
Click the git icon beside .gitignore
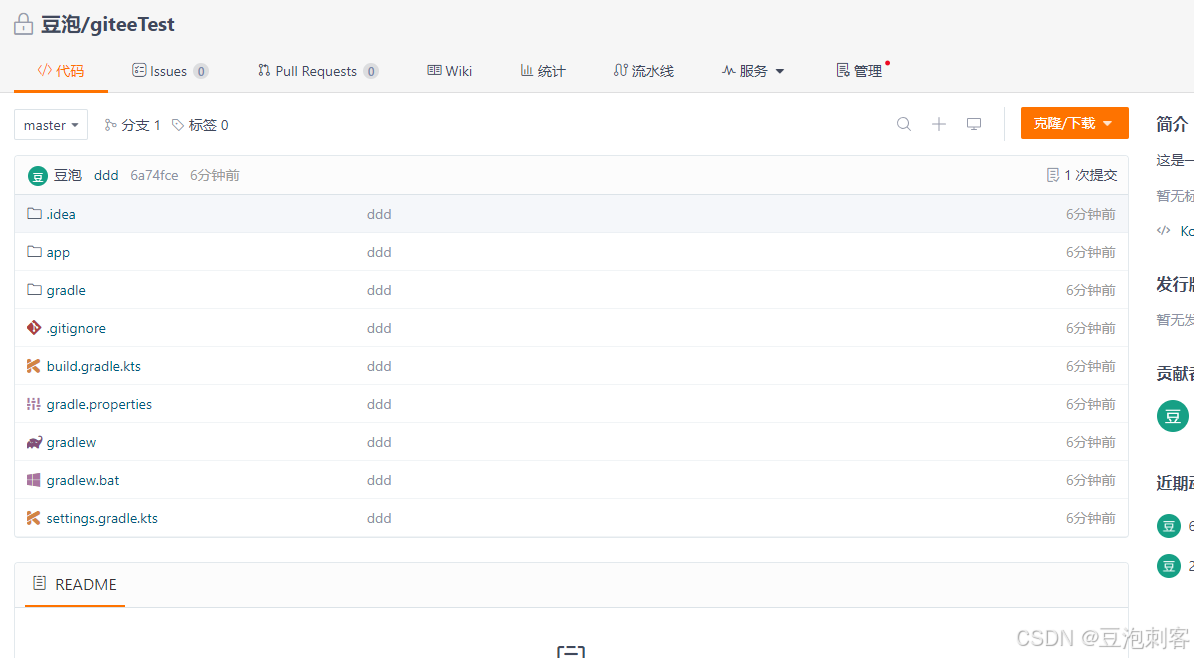pos(34,327)
